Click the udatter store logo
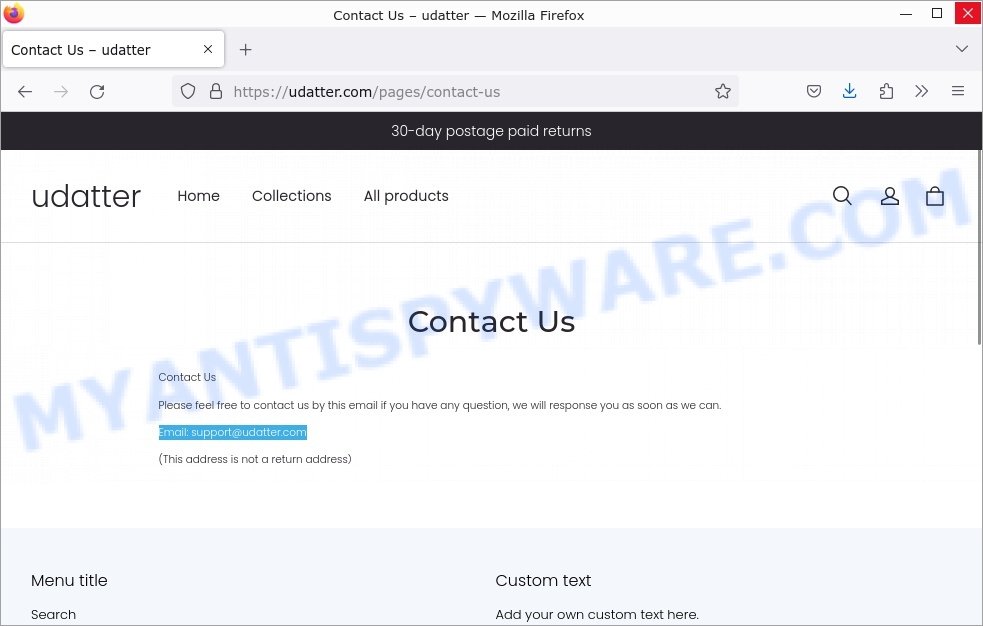The height and width of the screenshot is (626, 983). tap(86, 196)
